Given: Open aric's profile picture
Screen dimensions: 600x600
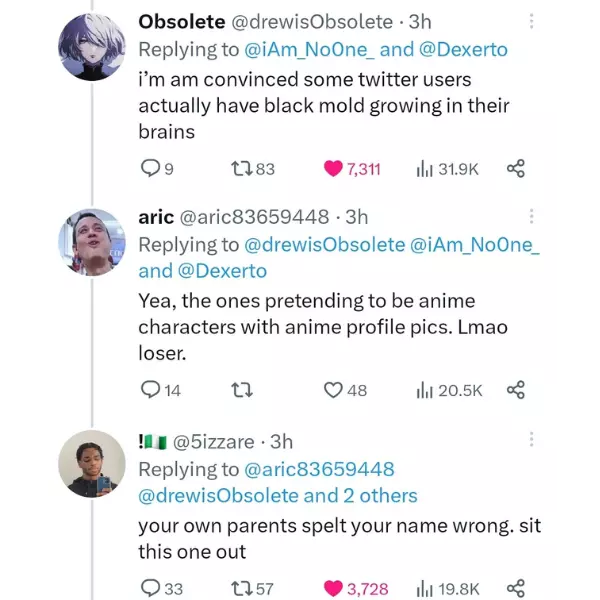Looking at the screenshot, I should 92,245.
